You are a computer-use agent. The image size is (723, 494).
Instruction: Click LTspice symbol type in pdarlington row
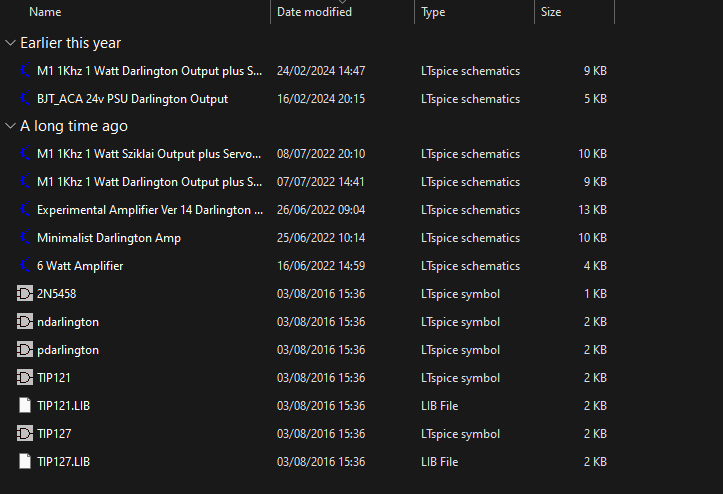coord(460,350)
